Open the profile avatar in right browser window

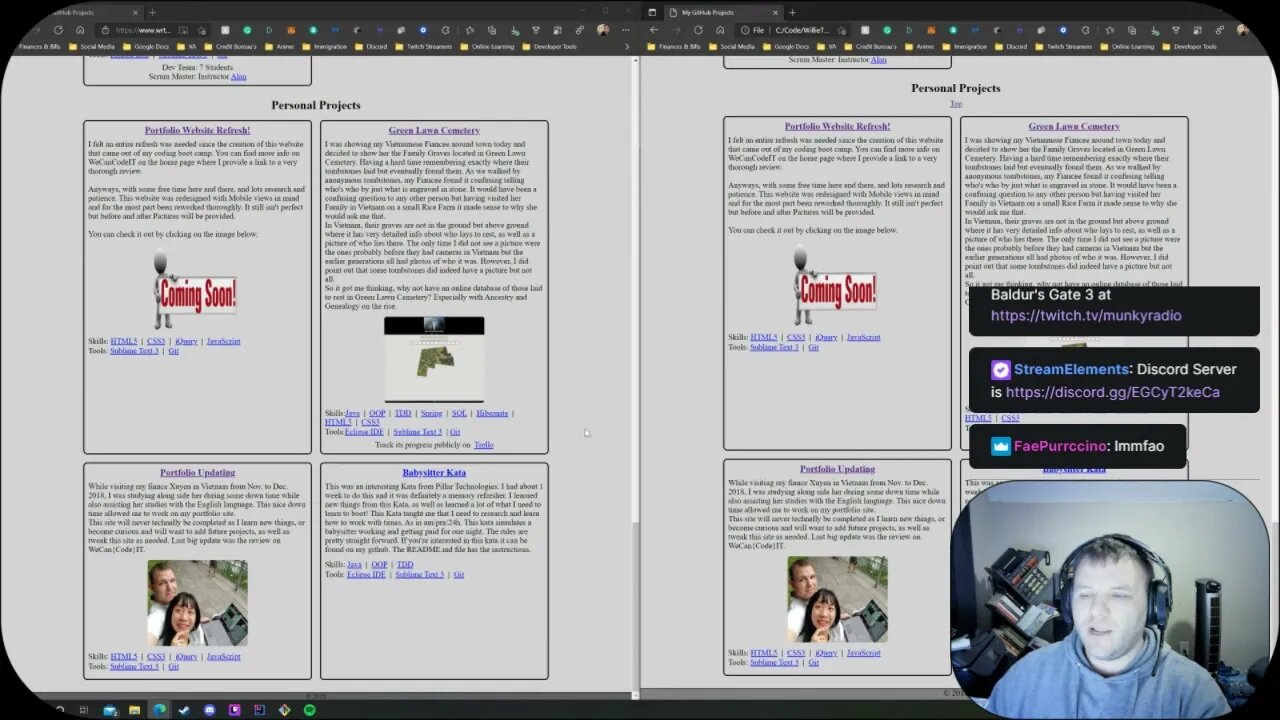click(1241, 30)
